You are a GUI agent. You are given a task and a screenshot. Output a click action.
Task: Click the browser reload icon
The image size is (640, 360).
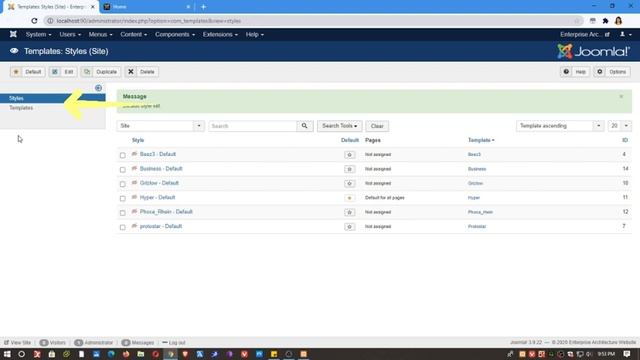[x=34, y=21]
